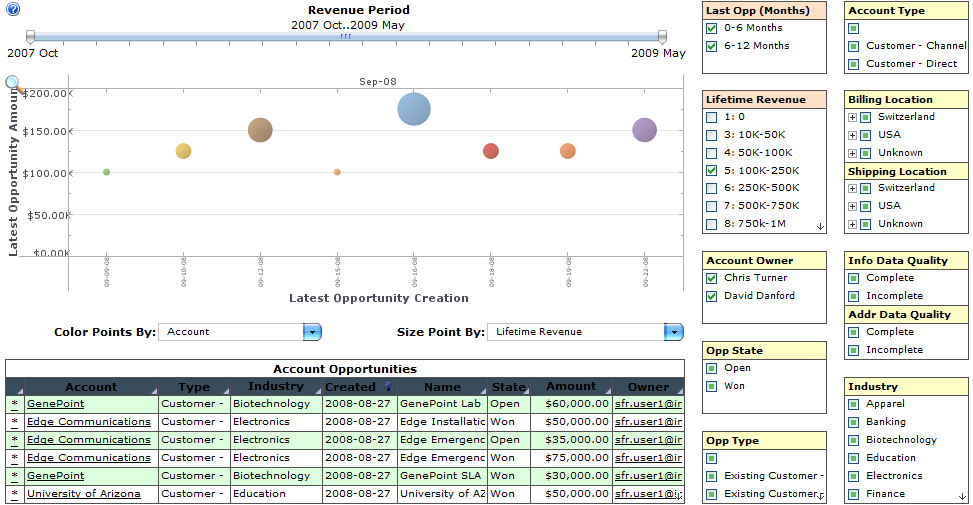Sort by the Account column header
Image resolution: width=973 pixels, height=505 pixels.
(x=91, y=387)
